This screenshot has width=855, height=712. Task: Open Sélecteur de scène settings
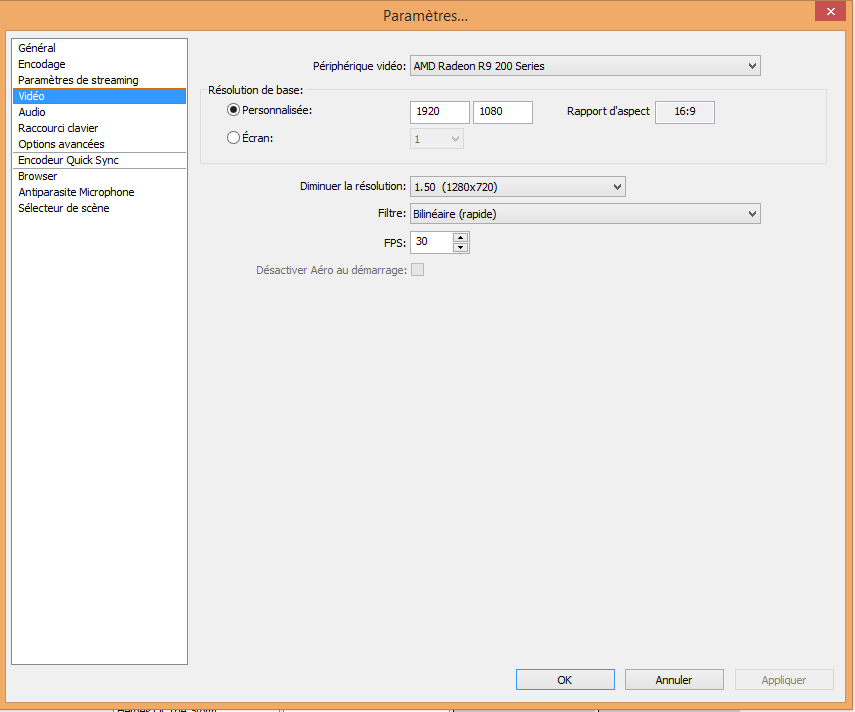pyautogui.click(x=99, y=208)
